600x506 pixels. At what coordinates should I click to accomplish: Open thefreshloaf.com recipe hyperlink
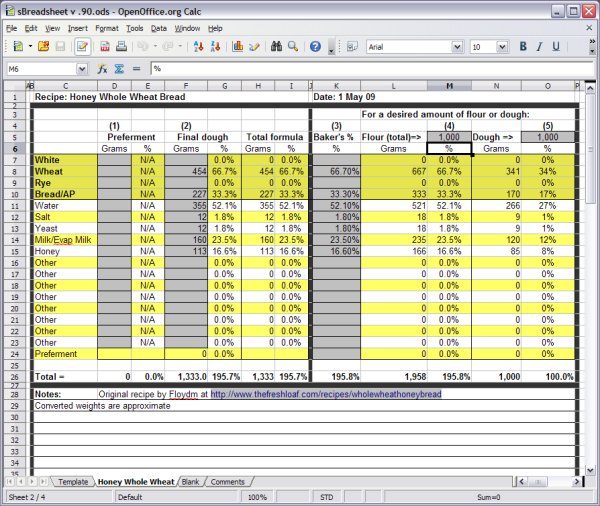coord(326,394)
